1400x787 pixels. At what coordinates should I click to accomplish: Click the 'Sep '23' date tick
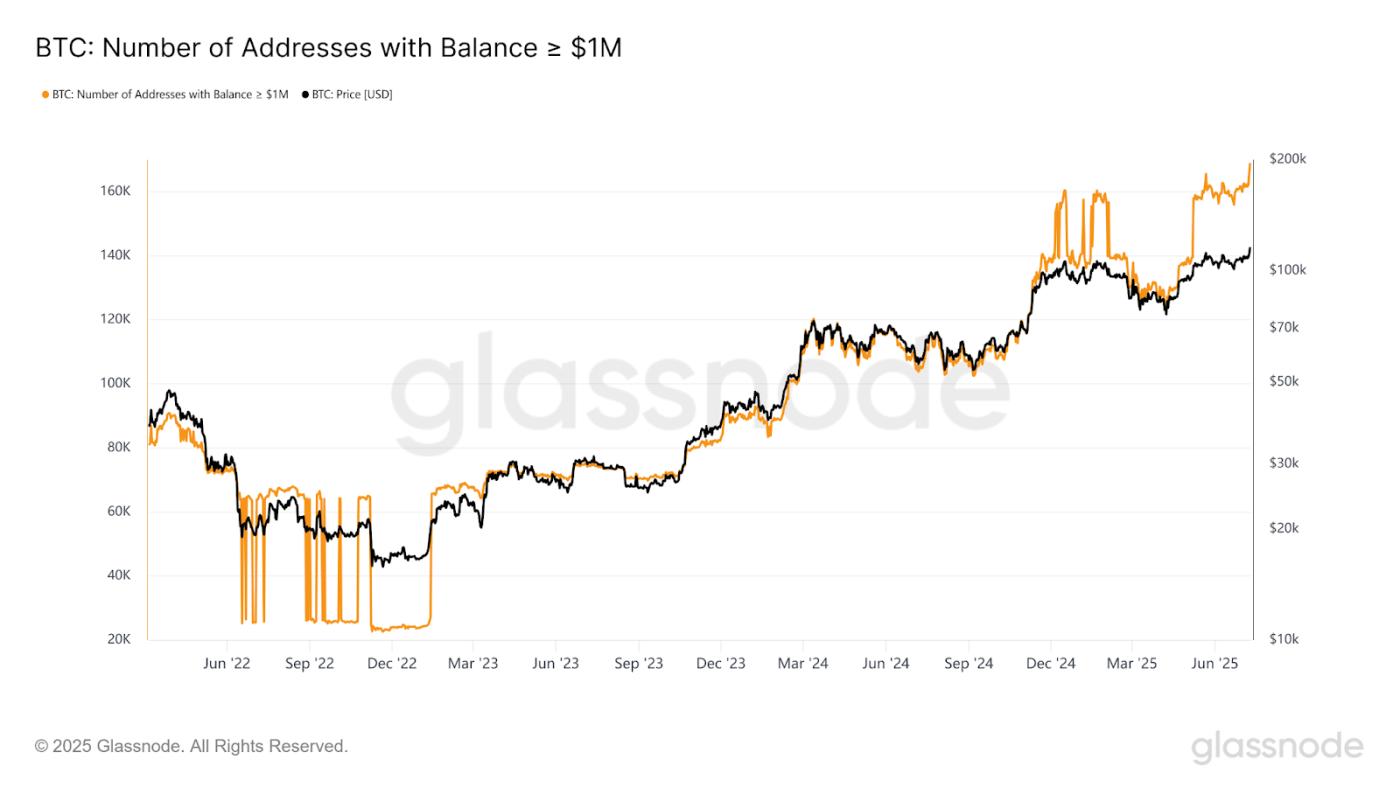click(x=639, y=663)
